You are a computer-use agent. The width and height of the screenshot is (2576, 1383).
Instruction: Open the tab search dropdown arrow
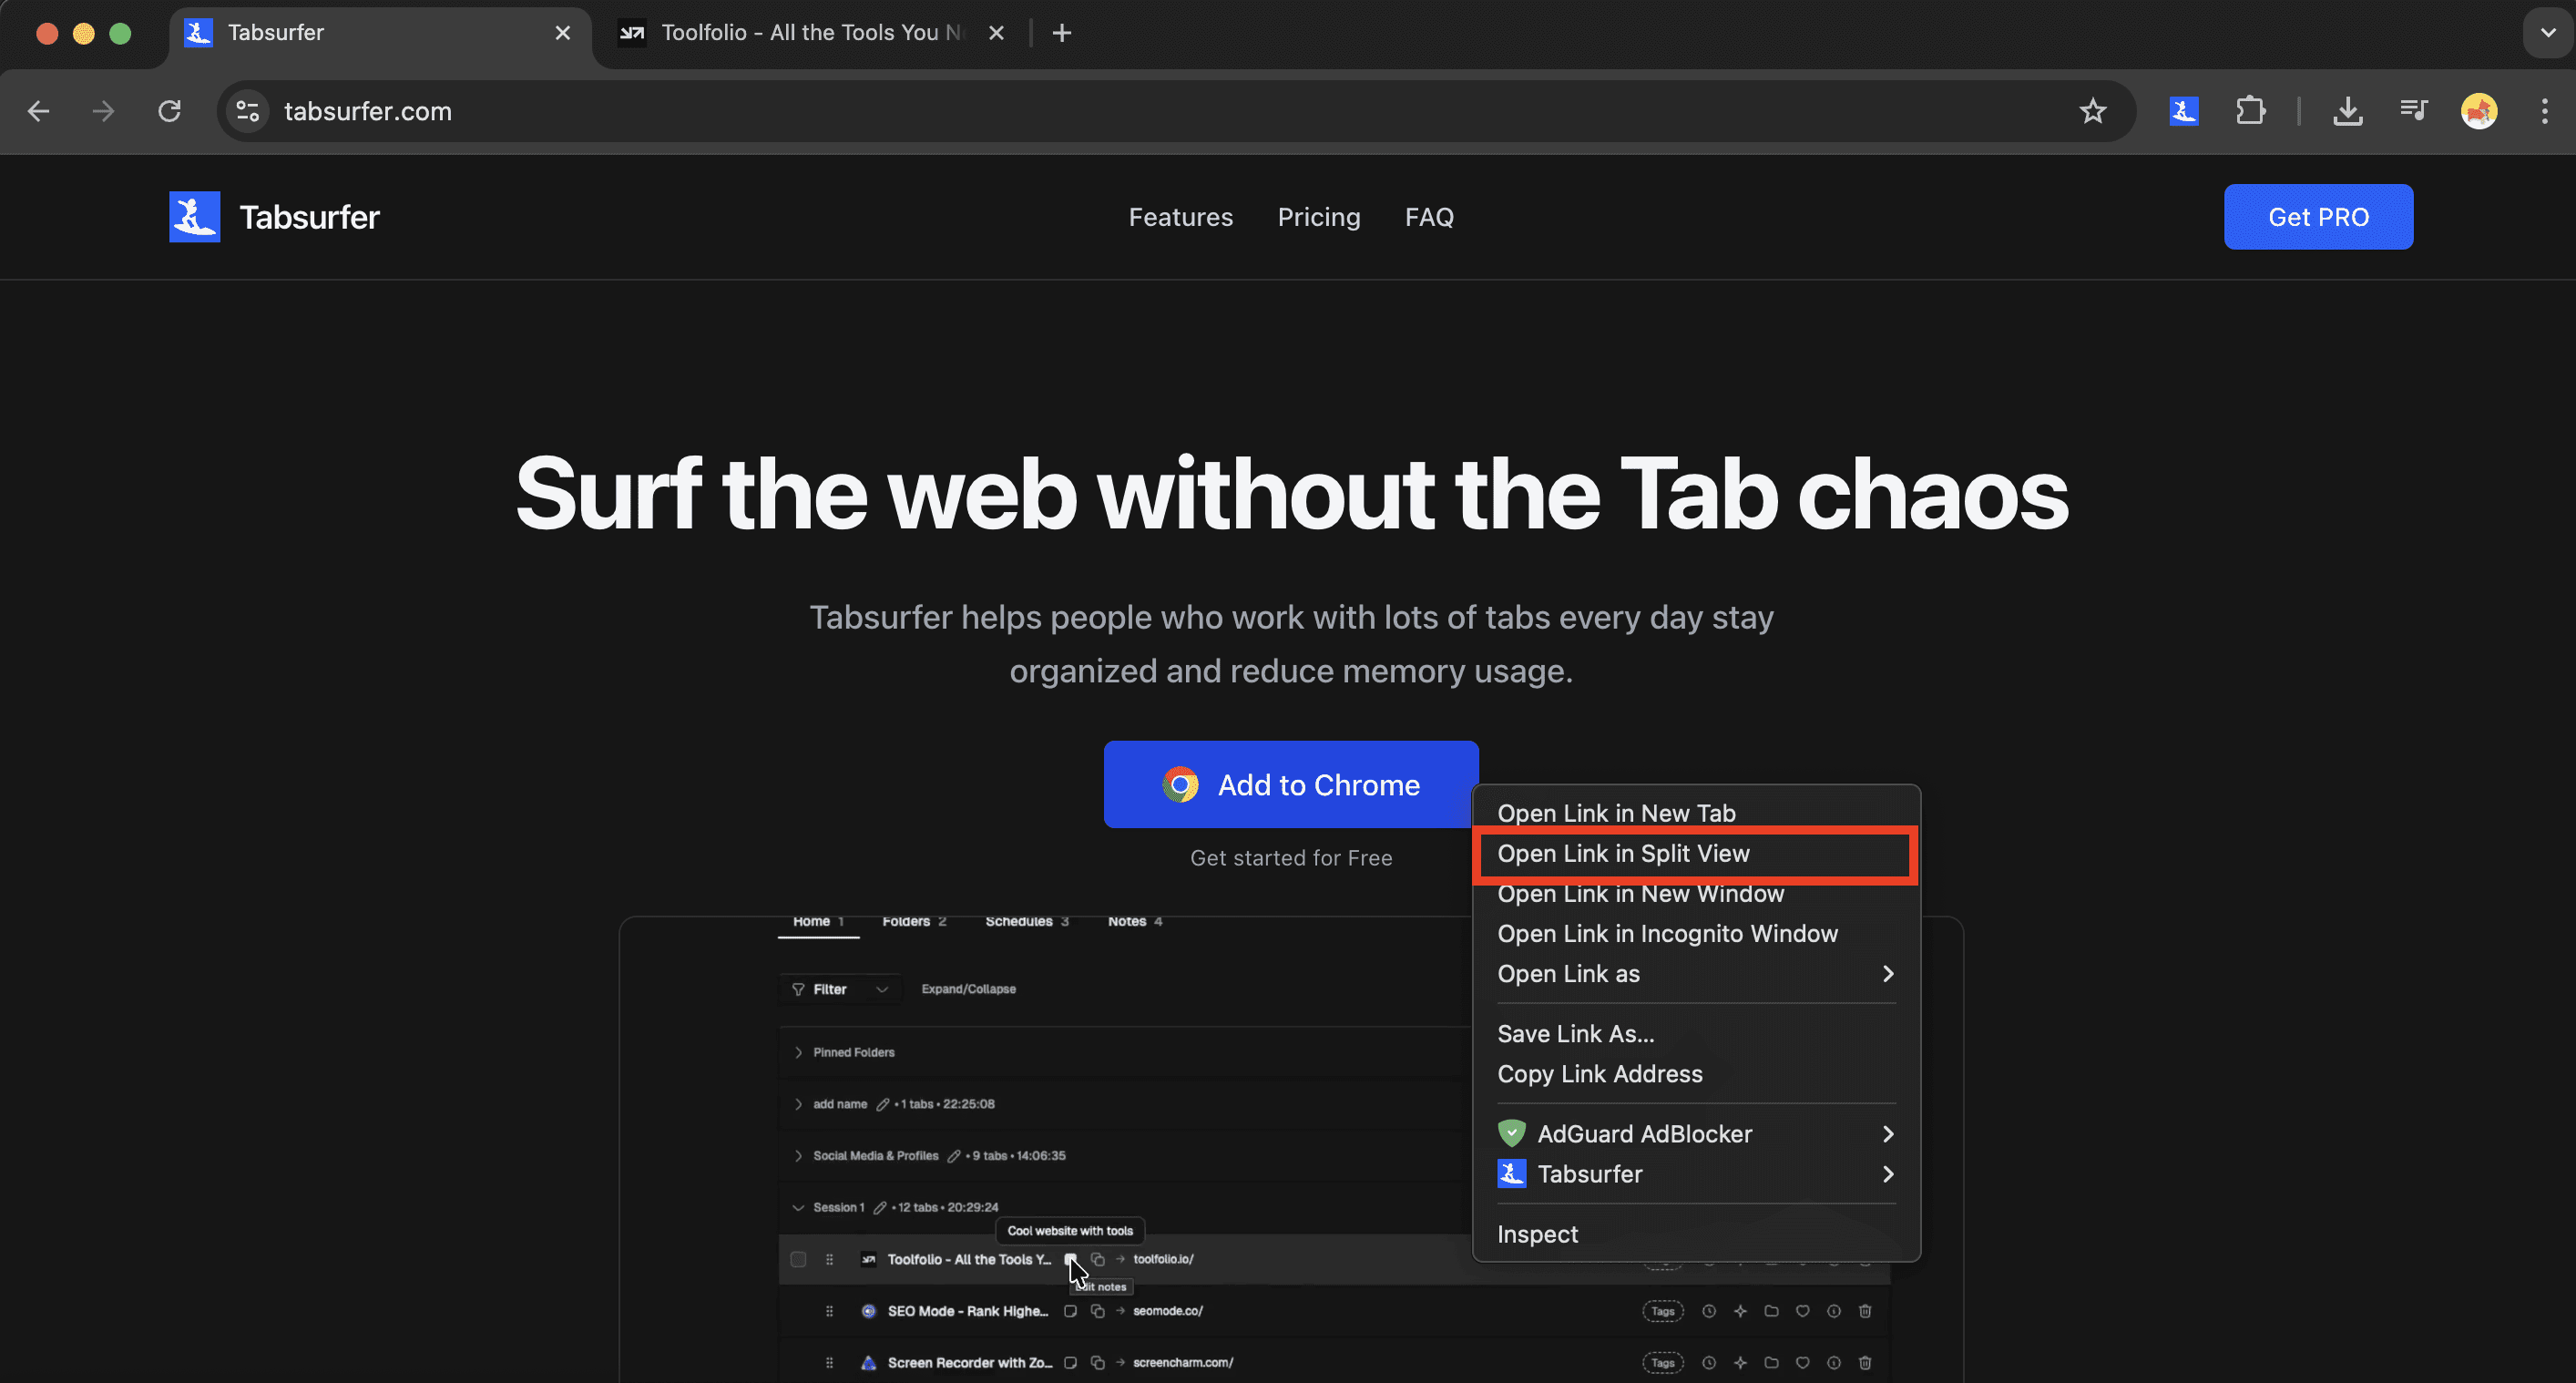pos(2547,33)
